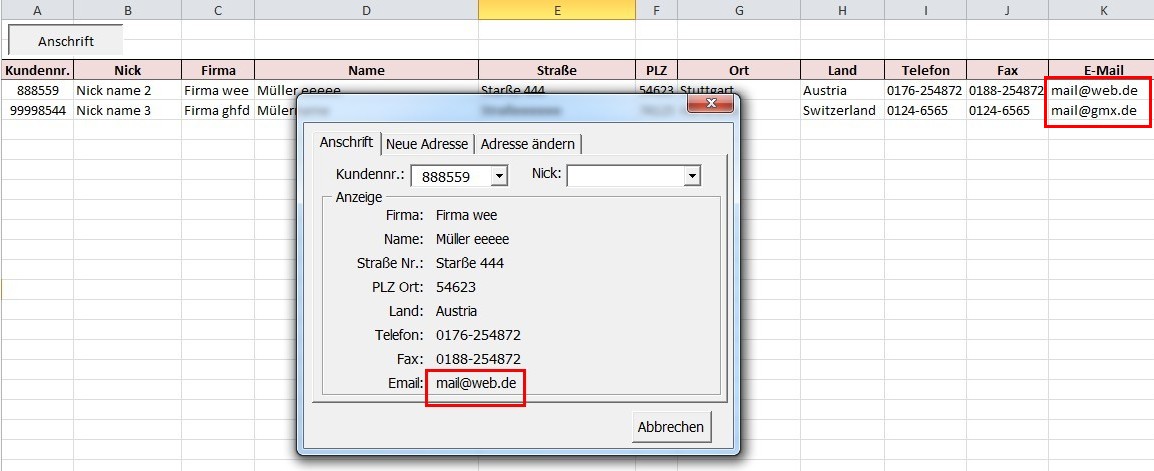Click the Telefon header cell
The width and height of the screenshot is (1154, 471).
[x=925, y=71]
